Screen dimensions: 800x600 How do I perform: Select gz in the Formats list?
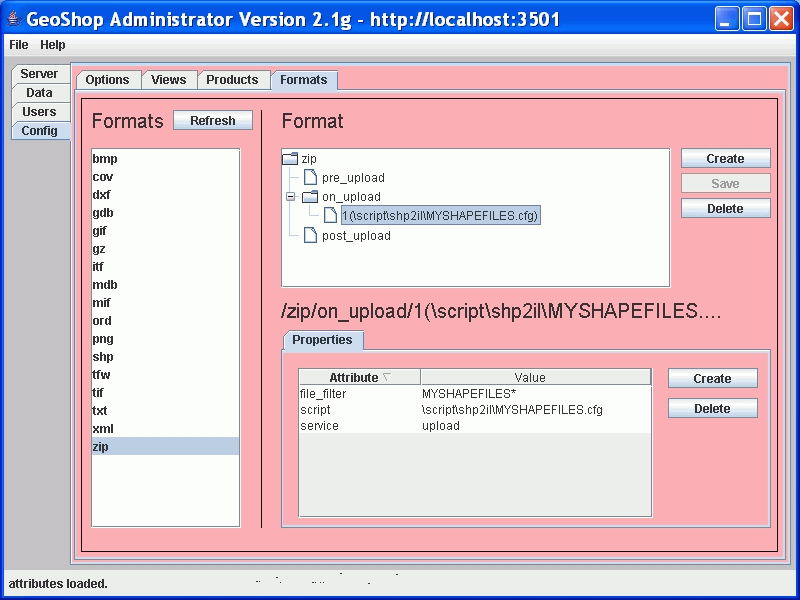pyautogui.click(x=165, y=249)
